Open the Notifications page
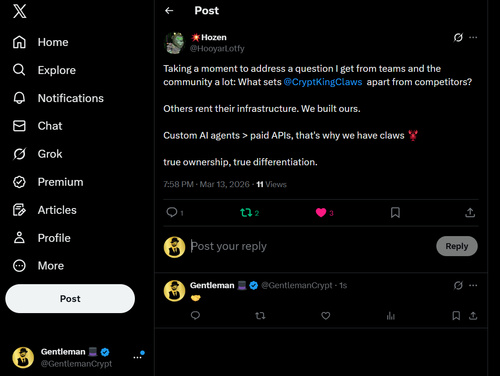The height and width of the screenshot is (376, 500). tap(58, 98)
